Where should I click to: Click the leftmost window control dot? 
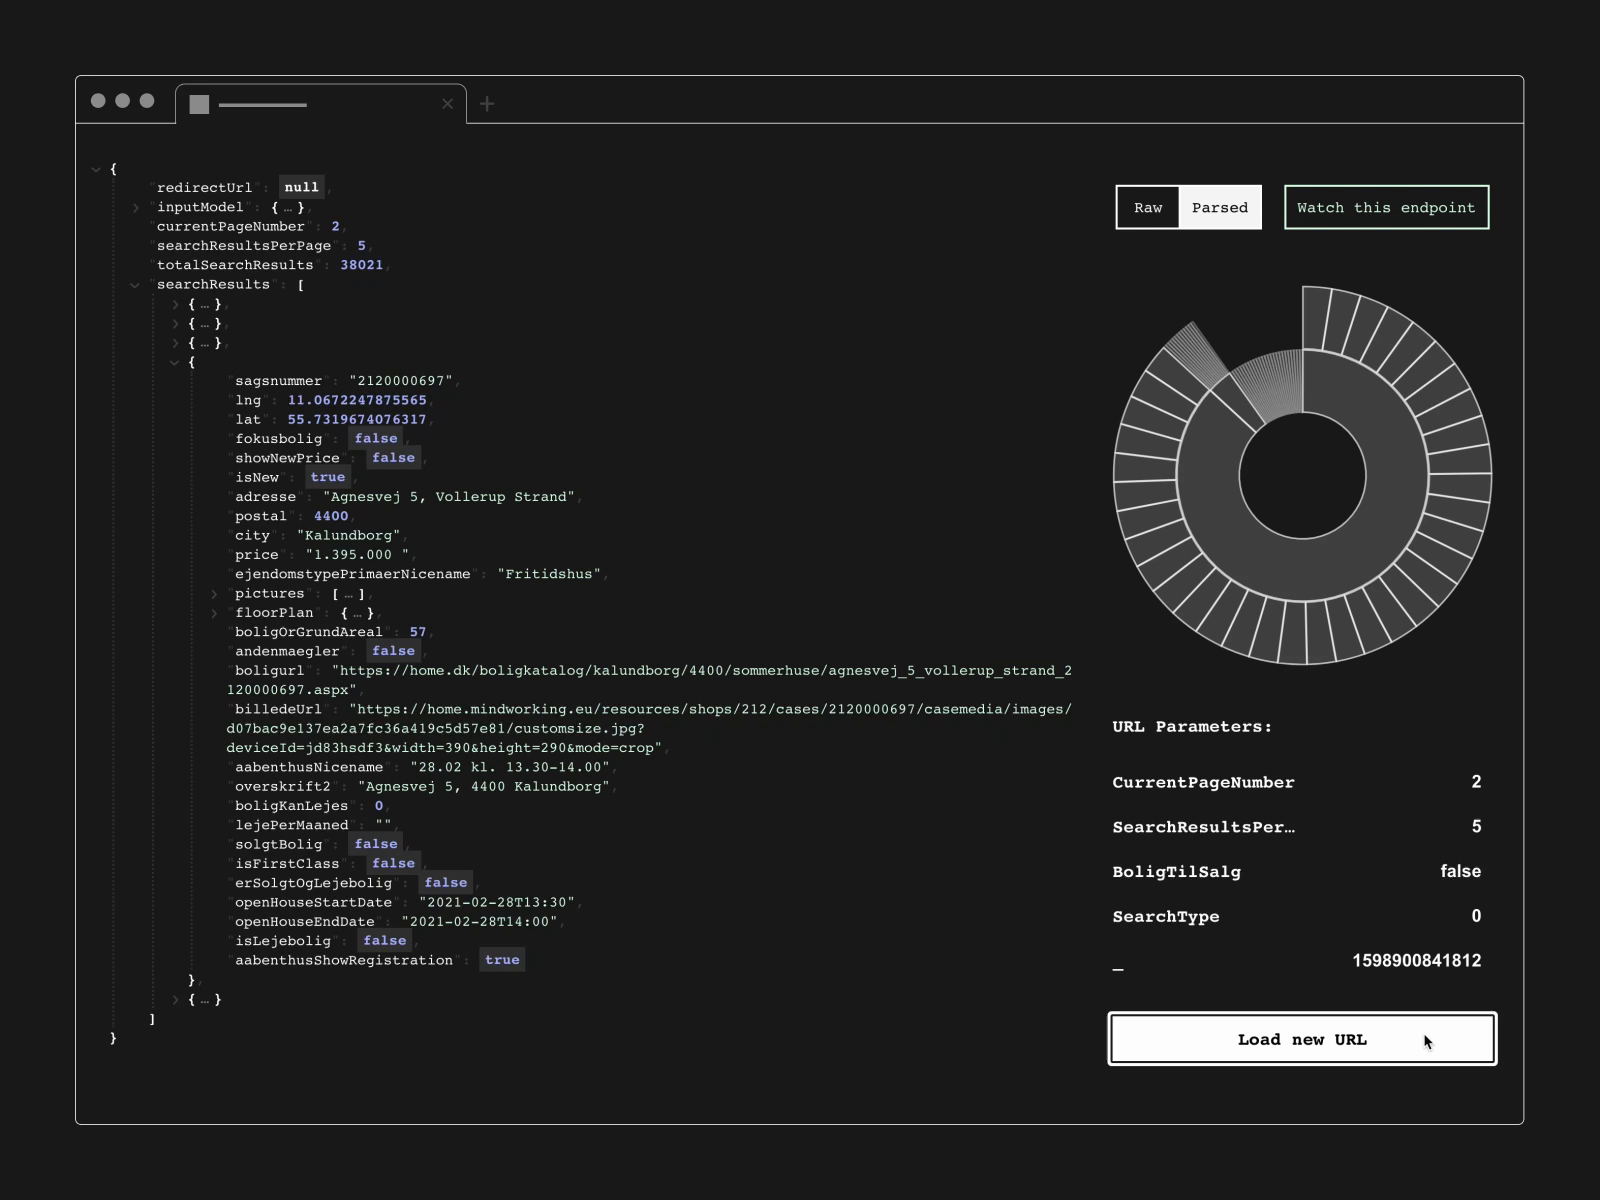coord(97,100)
